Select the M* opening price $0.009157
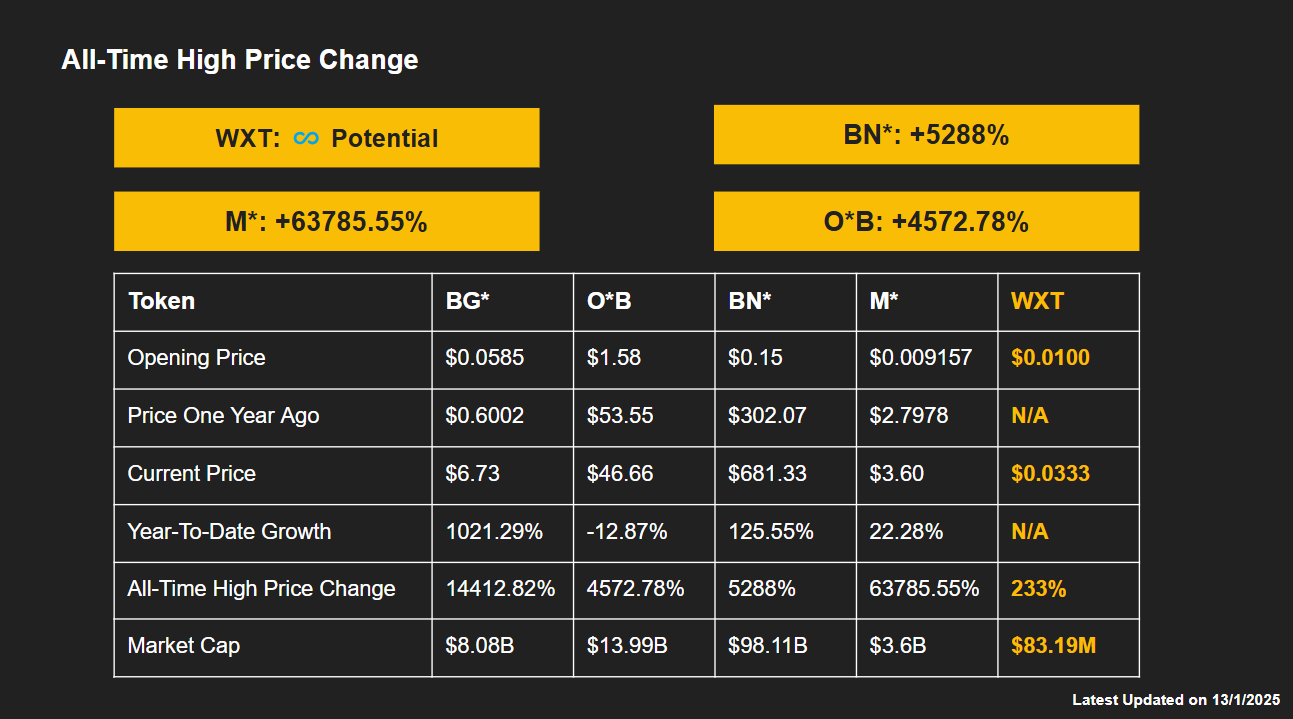 click(x=920, y=358)
